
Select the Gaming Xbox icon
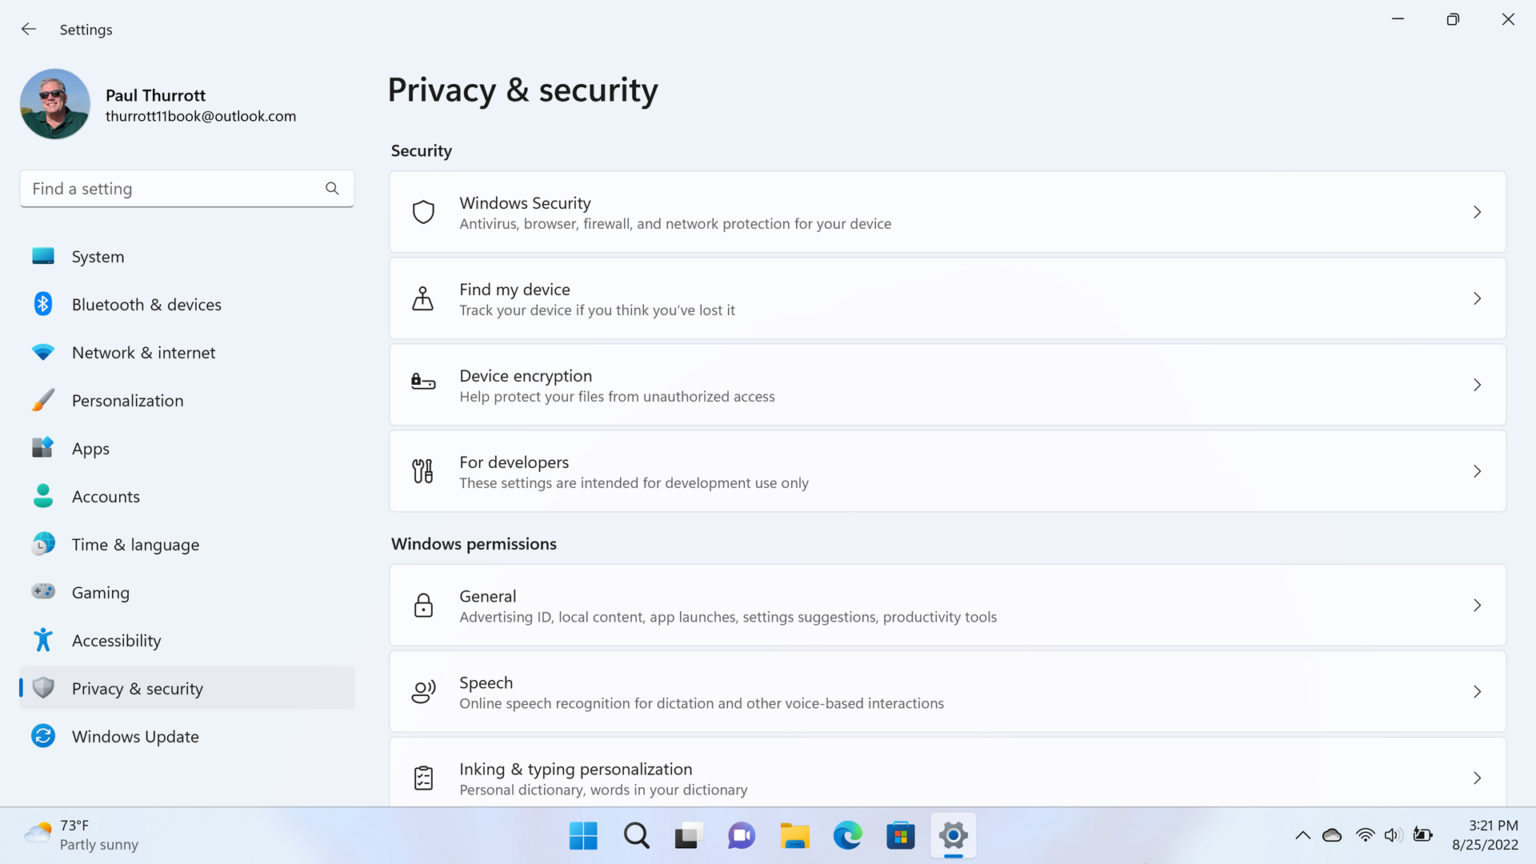coord(43,592)
